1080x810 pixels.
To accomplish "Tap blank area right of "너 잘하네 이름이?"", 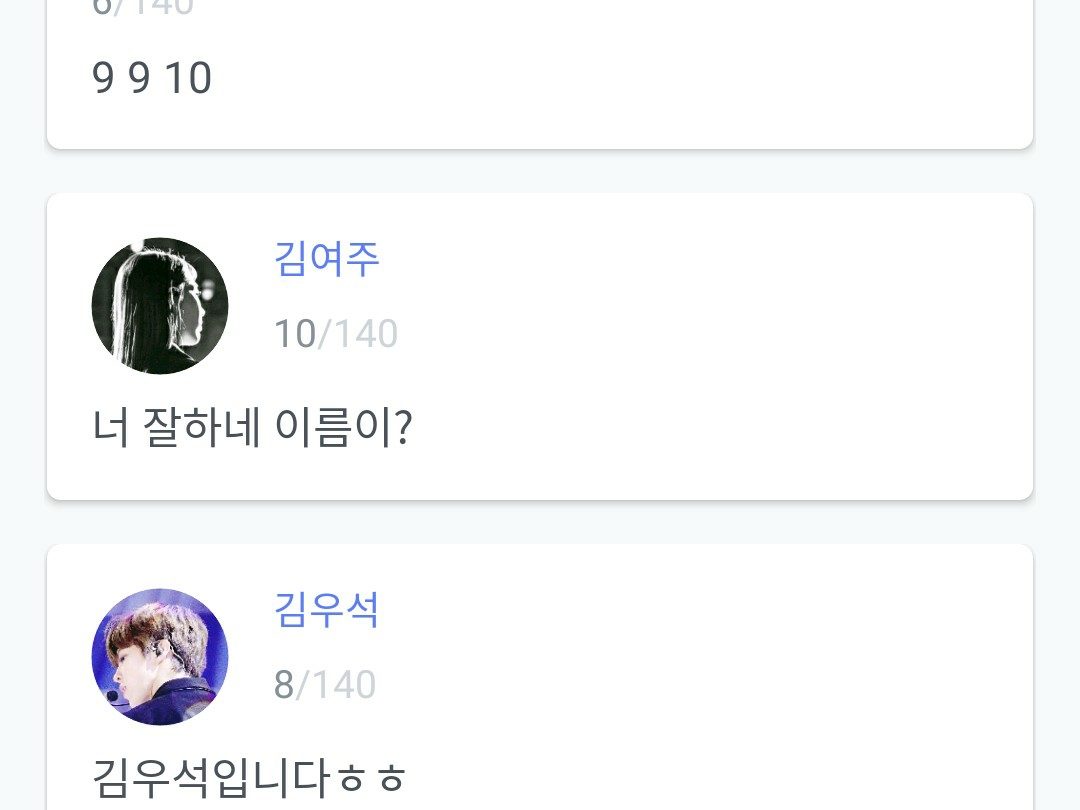I will tap(720, 429).
